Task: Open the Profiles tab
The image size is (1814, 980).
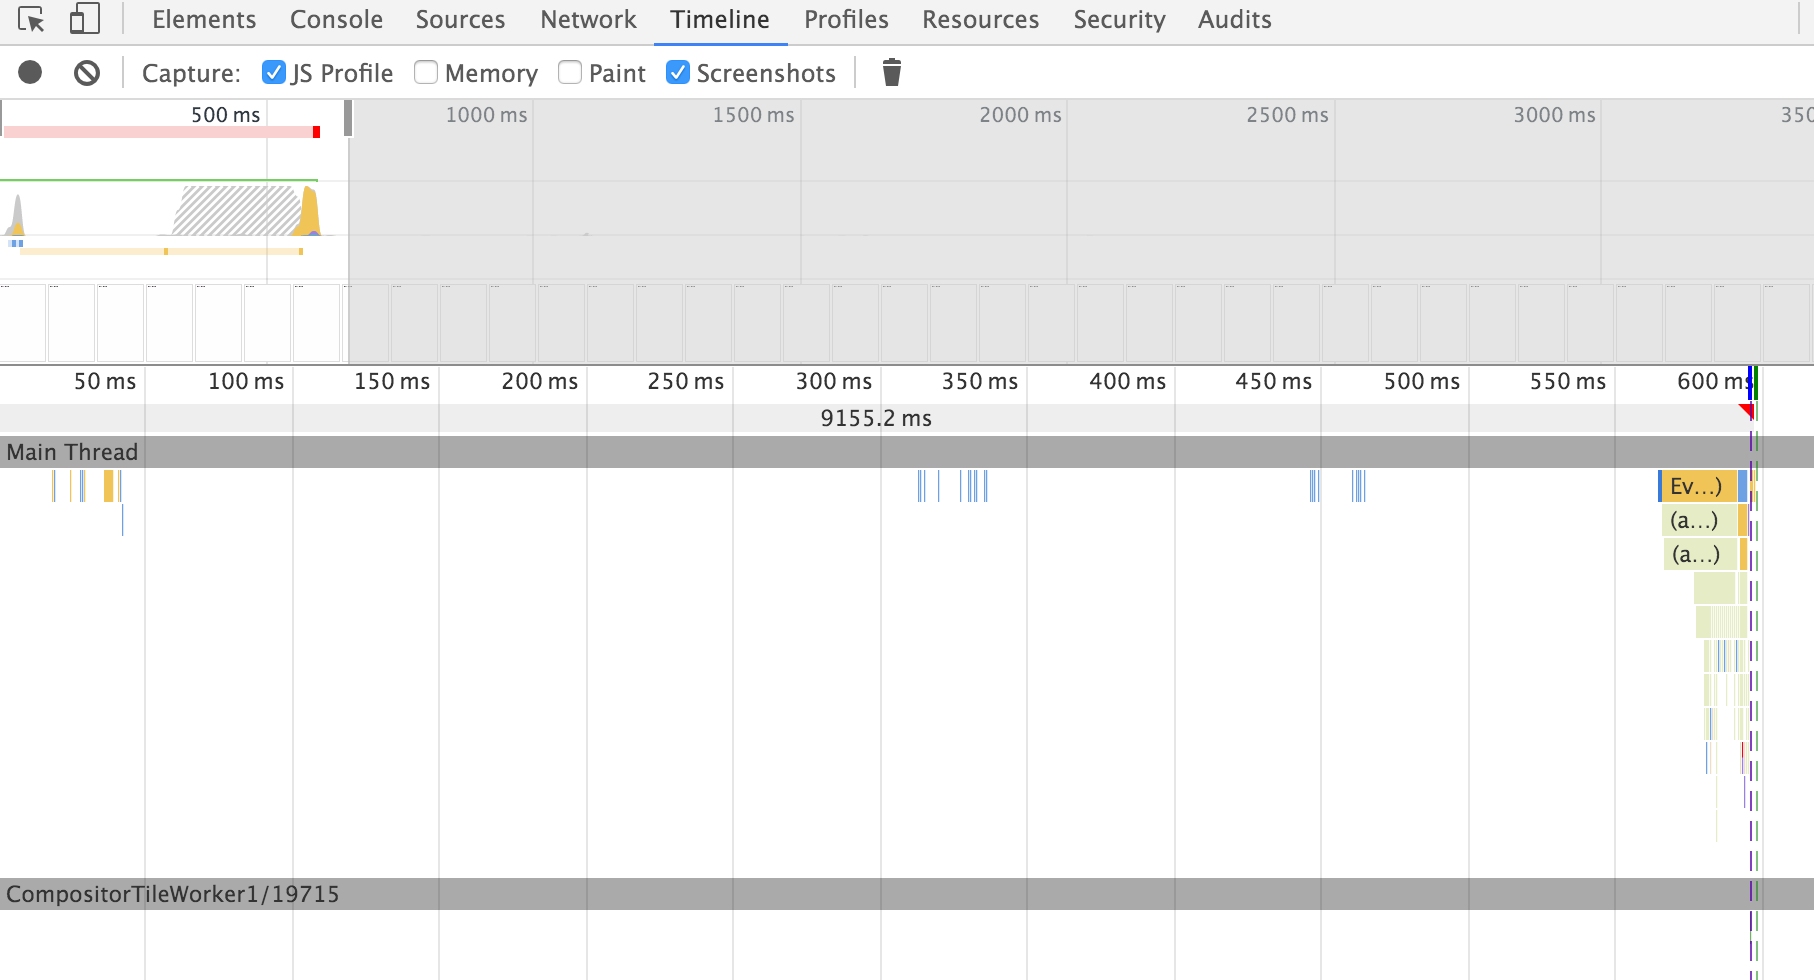Action: tap(846, 20)
